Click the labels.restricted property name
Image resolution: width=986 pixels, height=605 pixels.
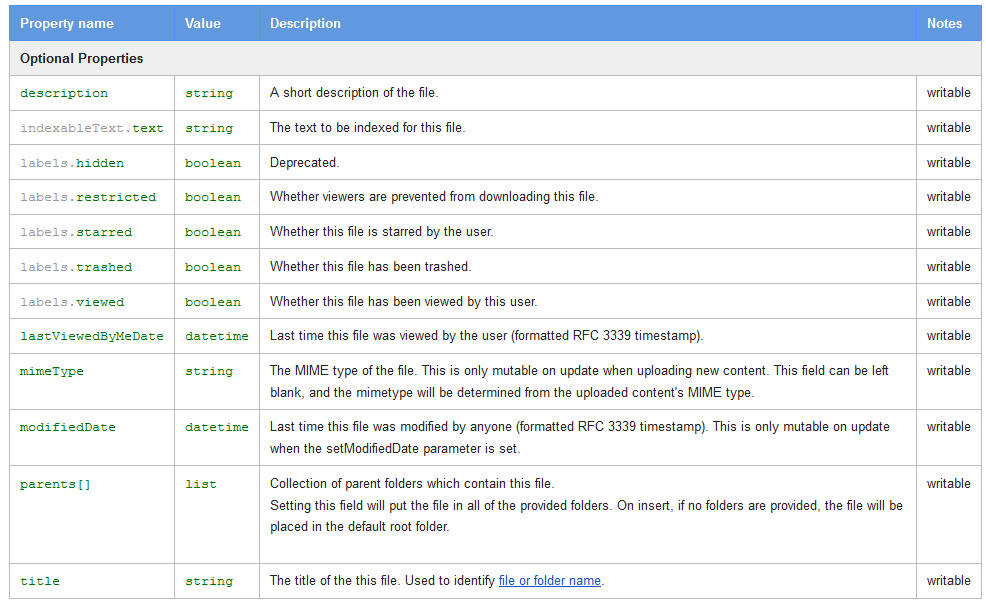pyautogui.click(x=88, y=198)
